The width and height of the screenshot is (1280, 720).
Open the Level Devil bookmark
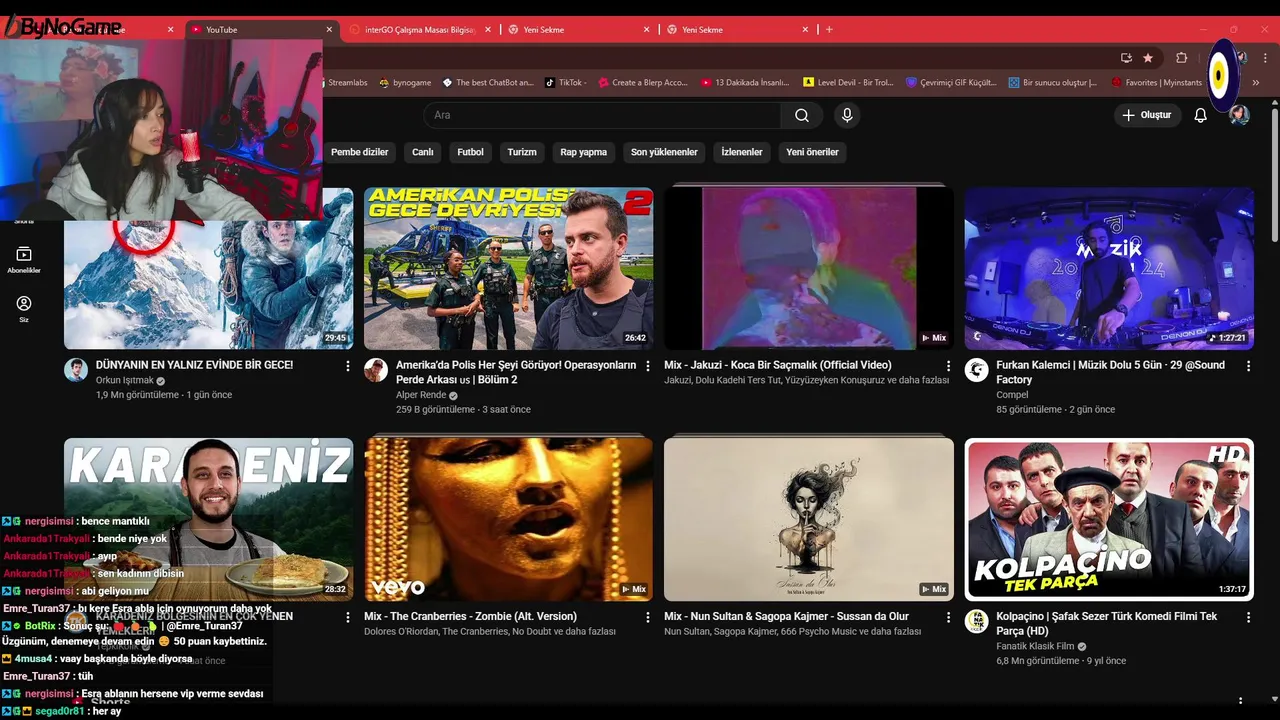point(849,83)
